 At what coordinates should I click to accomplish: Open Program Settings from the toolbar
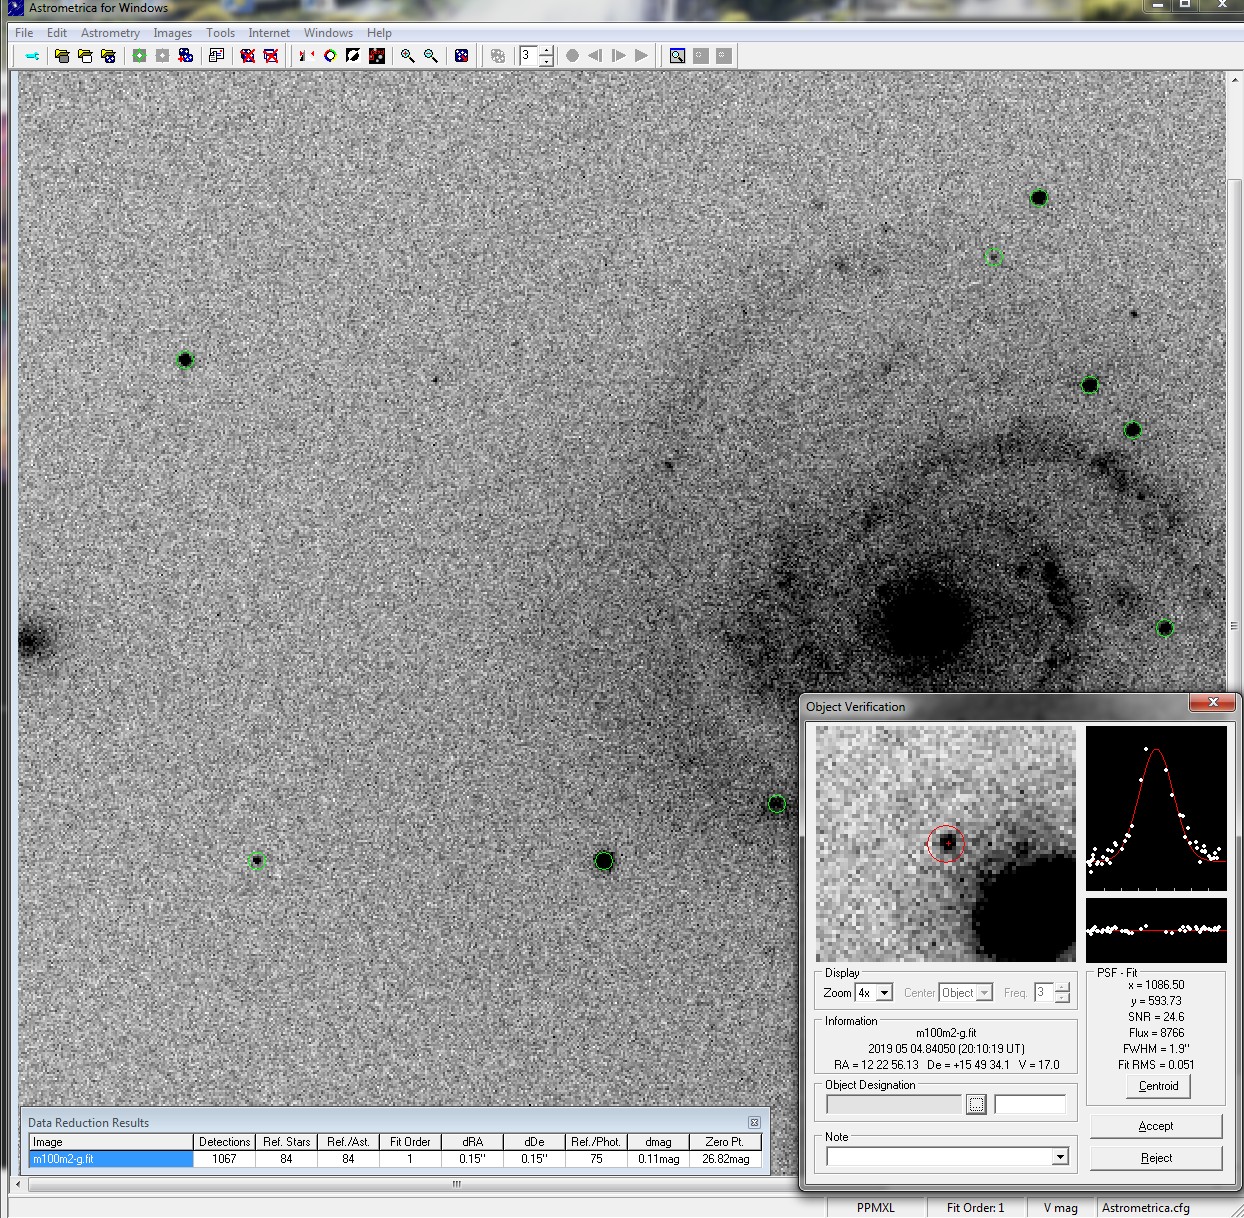point(32,56)
